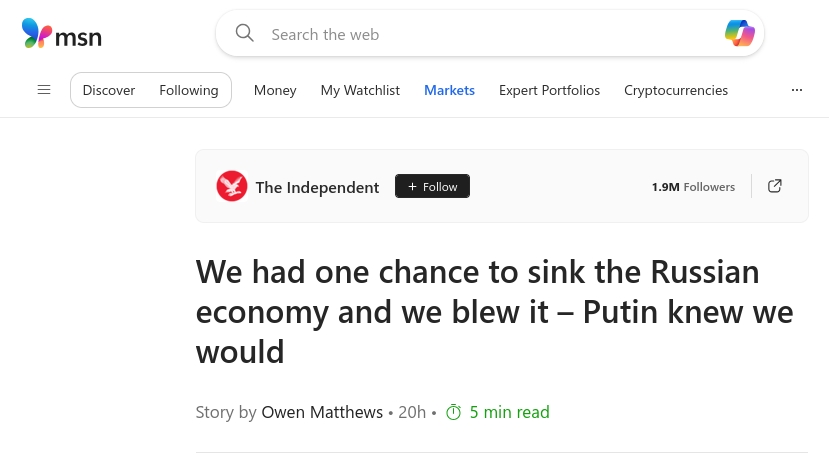The image size is (829, 462).
Task: Open the article in a new window icon
Action: click(775, 186)
